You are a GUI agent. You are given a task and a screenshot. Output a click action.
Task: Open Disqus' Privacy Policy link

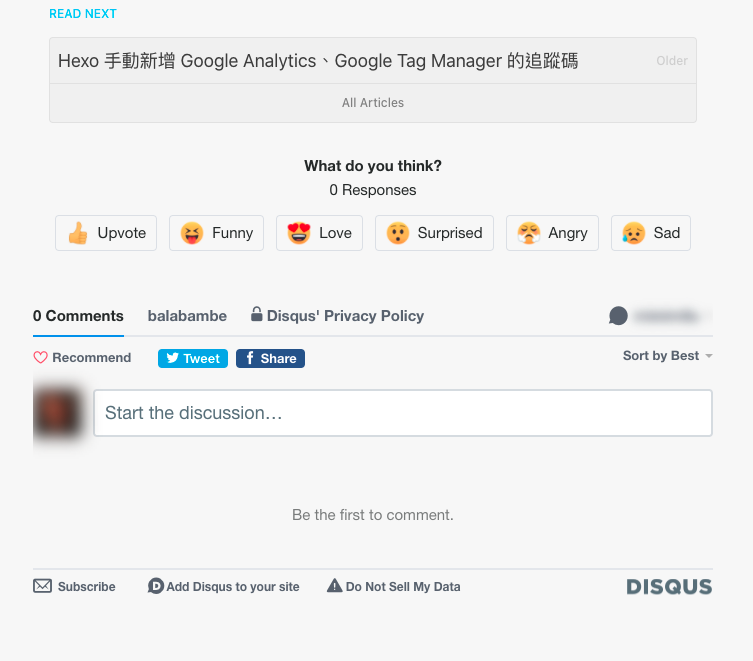coord(337,316)
